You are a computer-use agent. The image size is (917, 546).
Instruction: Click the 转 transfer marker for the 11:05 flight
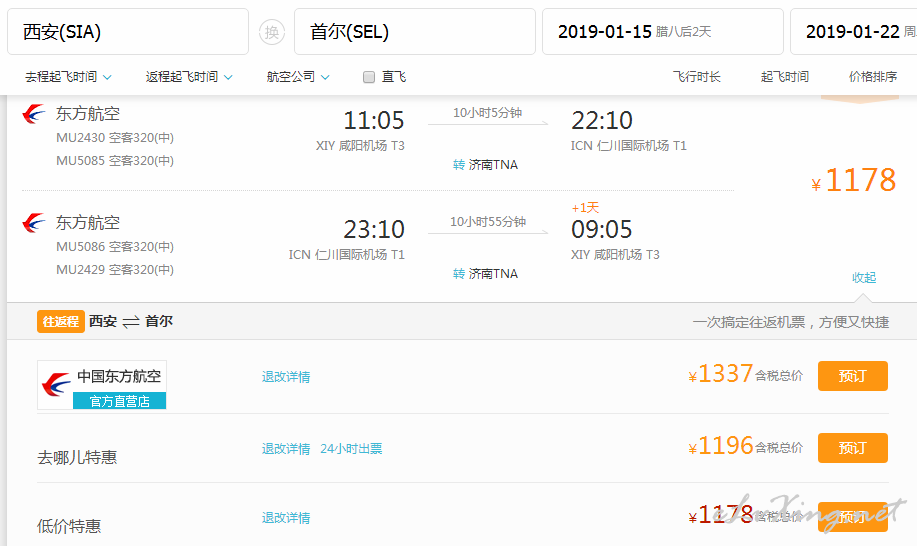(458, 165)
